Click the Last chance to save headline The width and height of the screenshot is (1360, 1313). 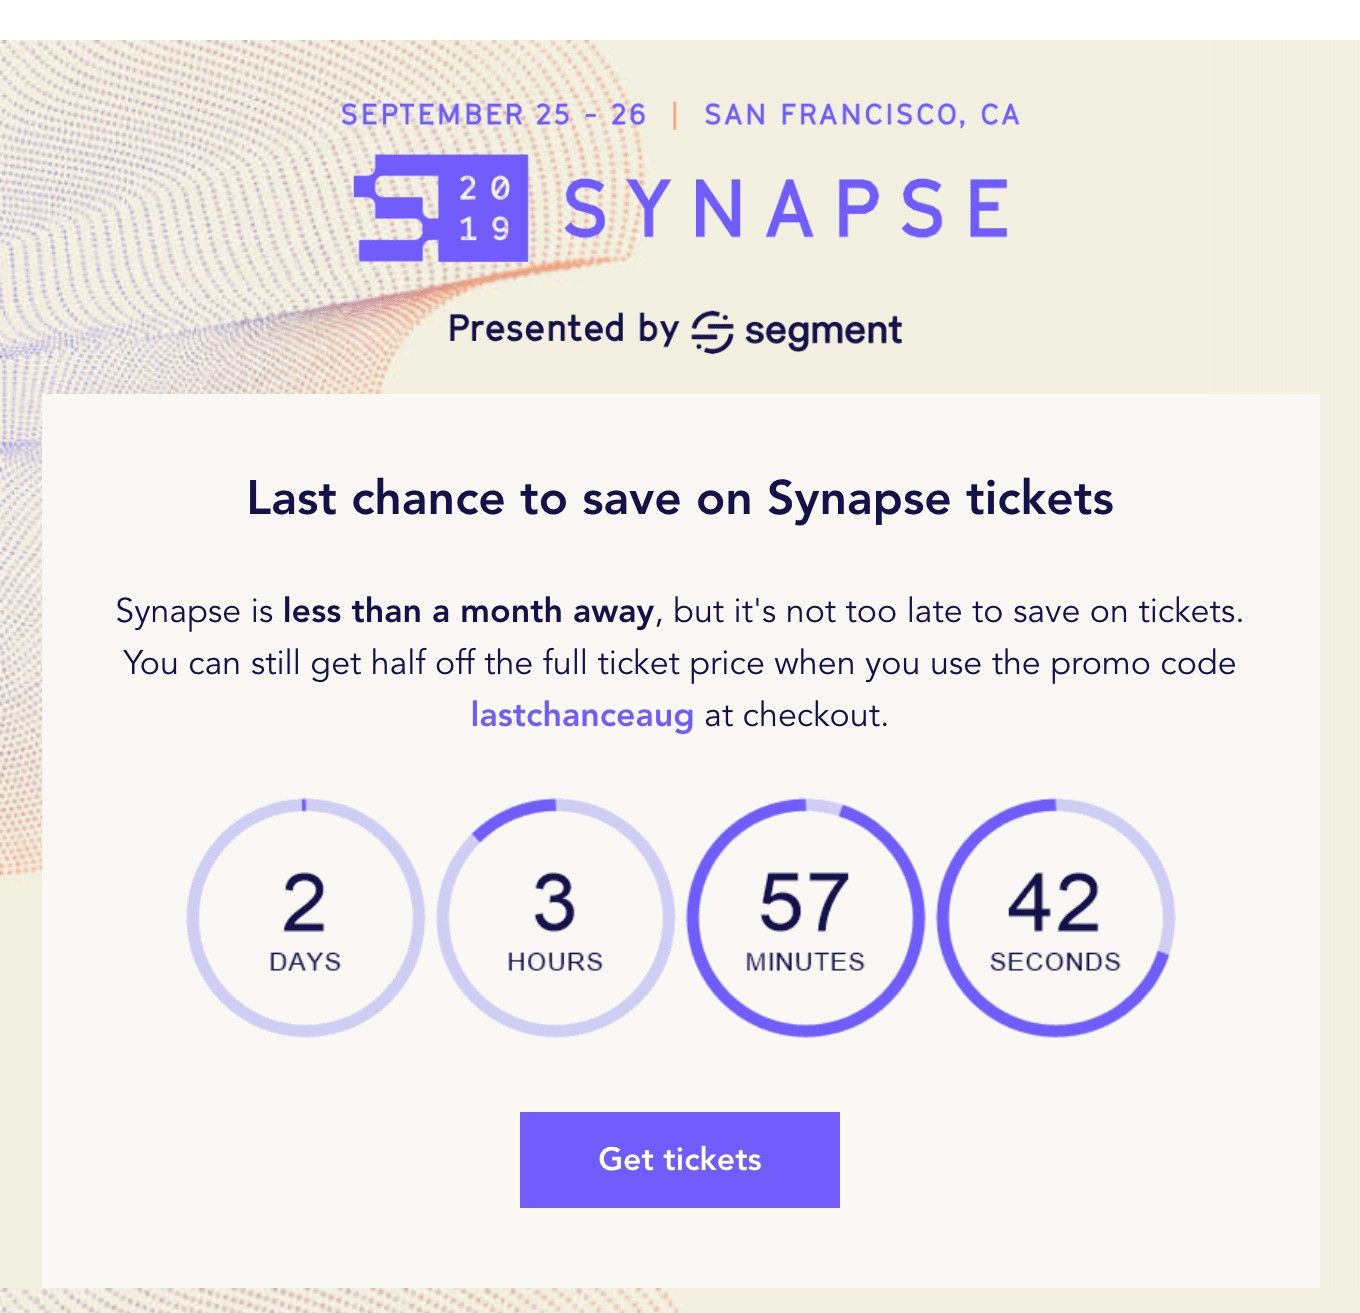click(680, 498)
